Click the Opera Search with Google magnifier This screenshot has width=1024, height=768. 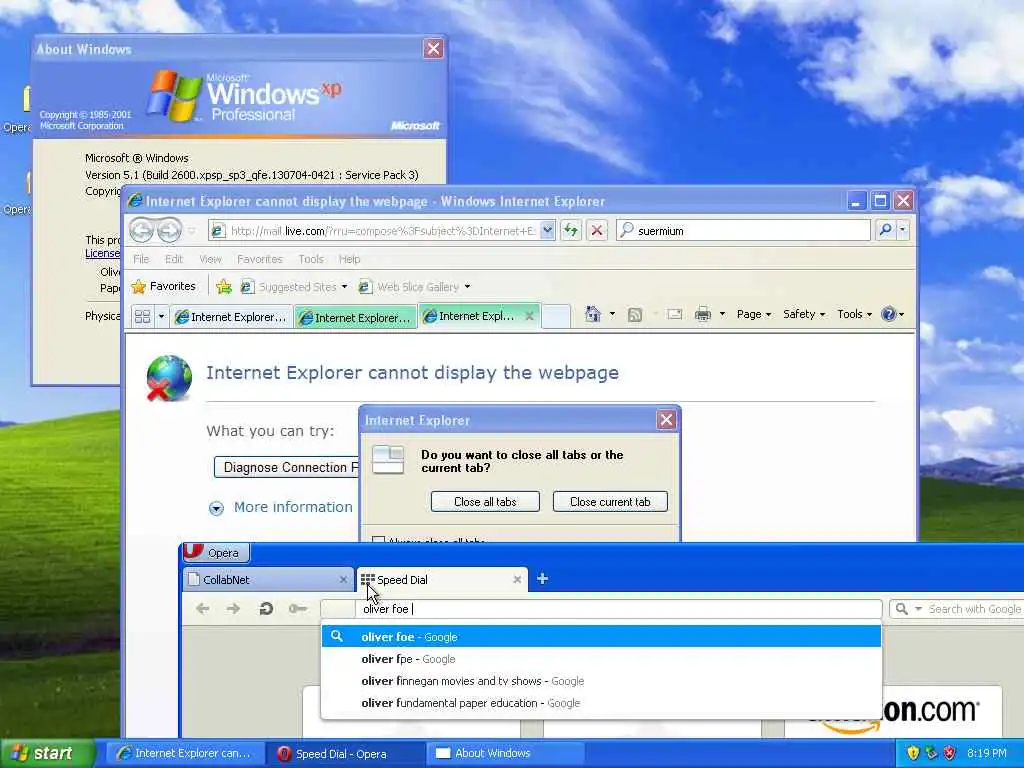tap(901, 609)
